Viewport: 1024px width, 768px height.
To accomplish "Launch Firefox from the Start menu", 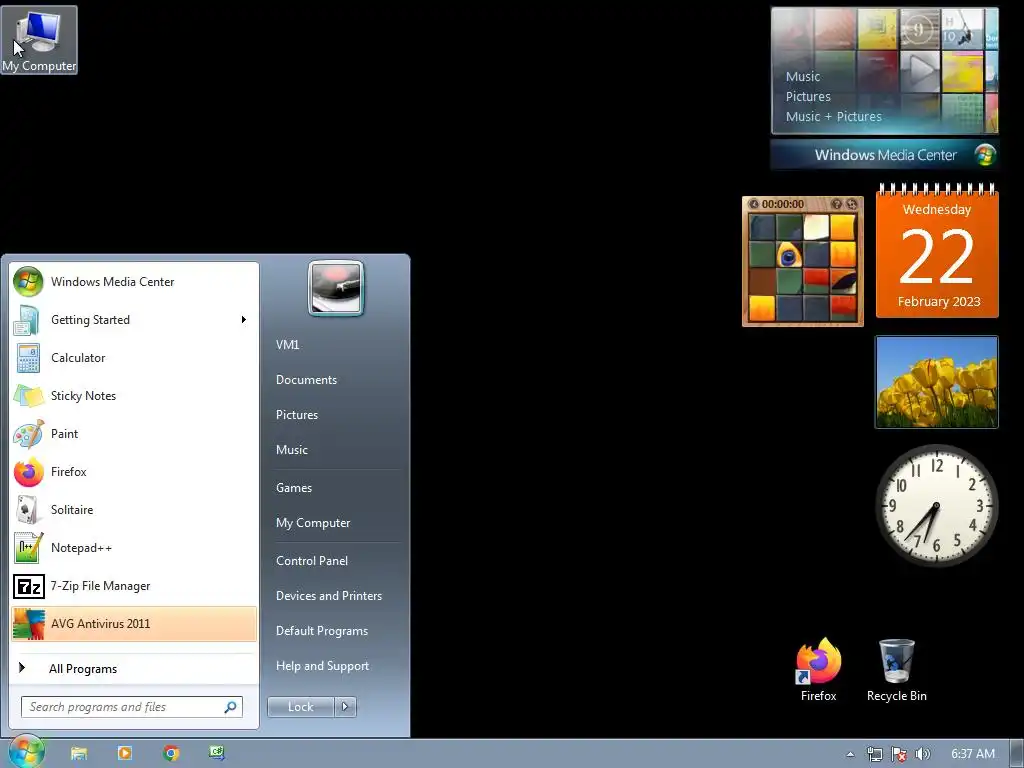I will 134,472.
